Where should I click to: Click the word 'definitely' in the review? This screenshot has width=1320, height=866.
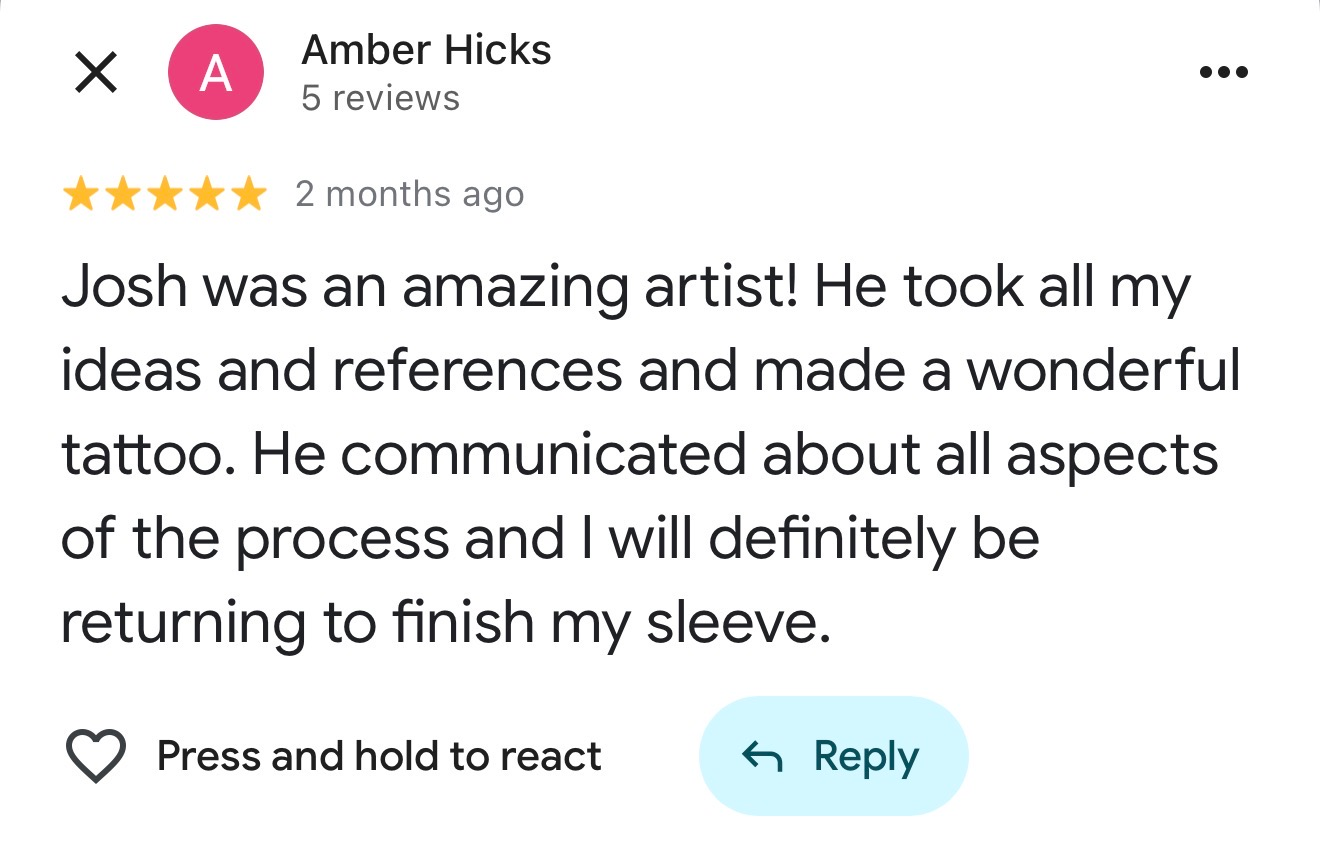(830, 539)
